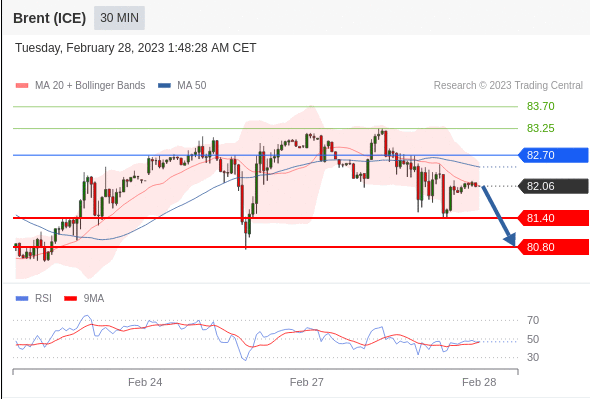Click 'Research © 2023 Trading Central' credit text
Viewport: 590px width, 402px height.
point(508,85)
